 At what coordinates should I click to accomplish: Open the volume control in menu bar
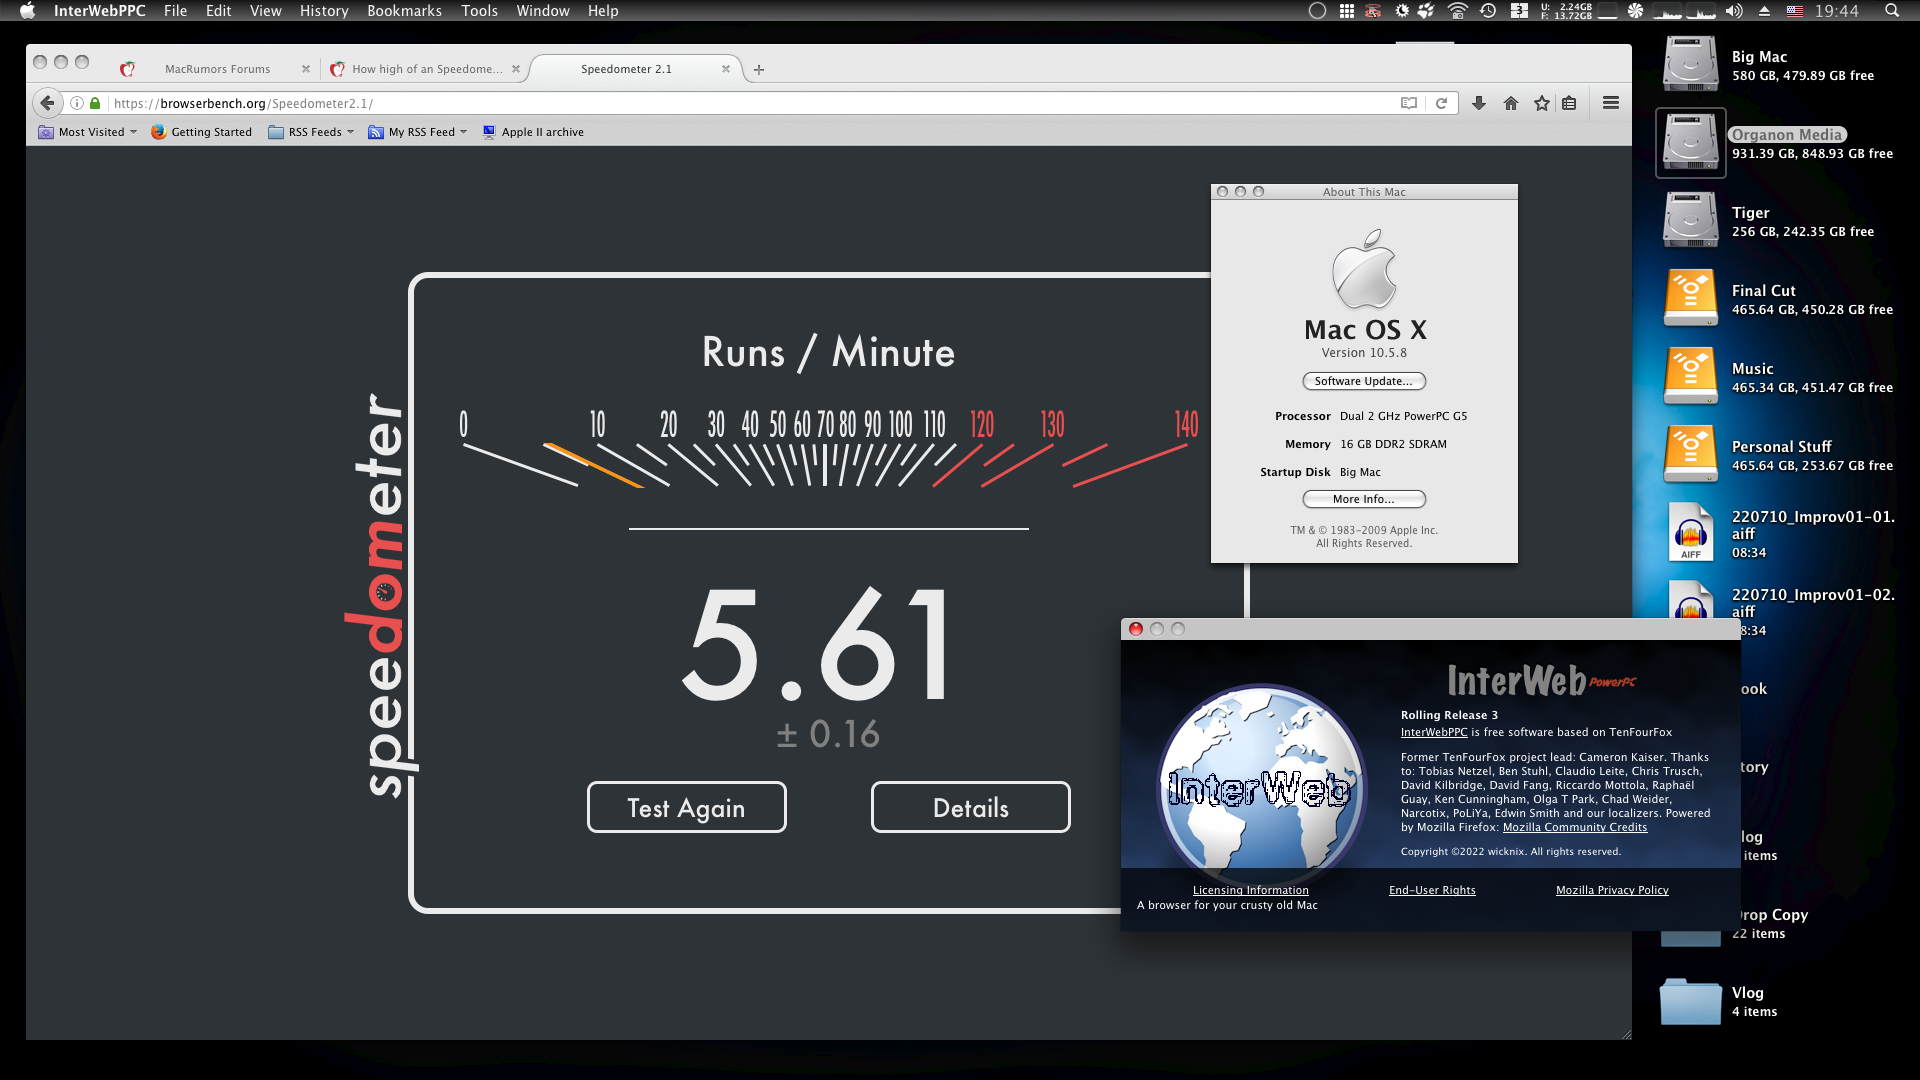tap(1733, 11)
